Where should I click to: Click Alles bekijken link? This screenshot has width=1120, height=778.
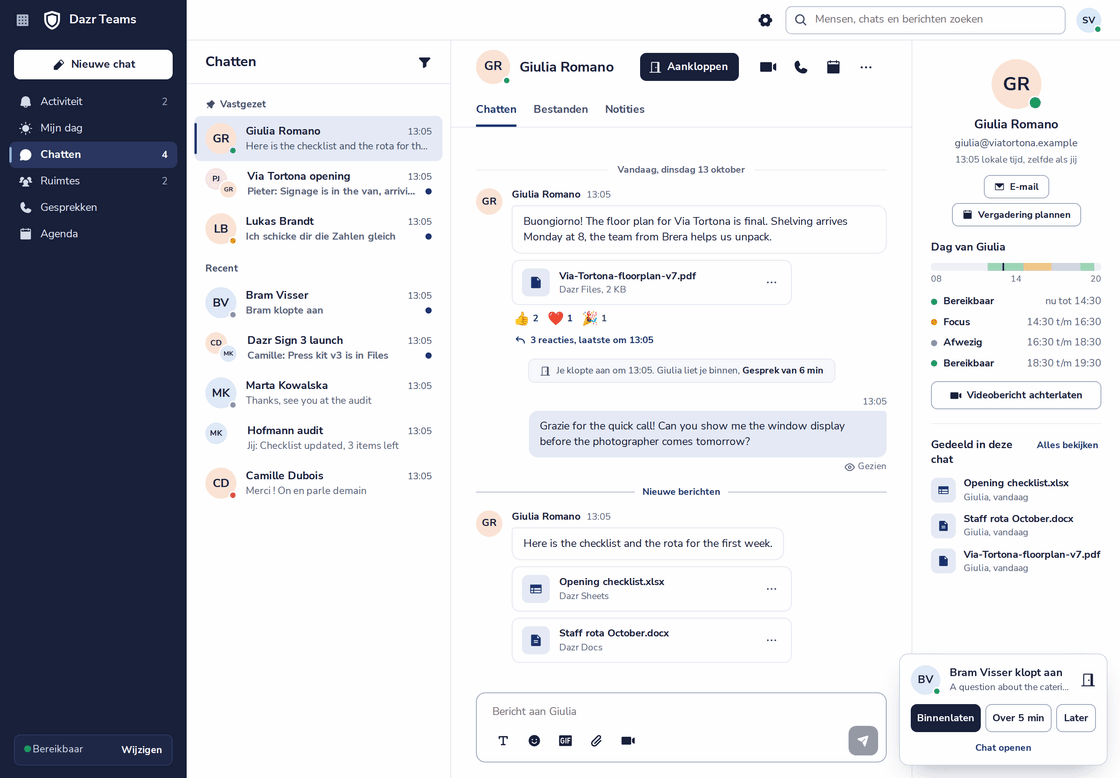click(x=1067, y=445)
